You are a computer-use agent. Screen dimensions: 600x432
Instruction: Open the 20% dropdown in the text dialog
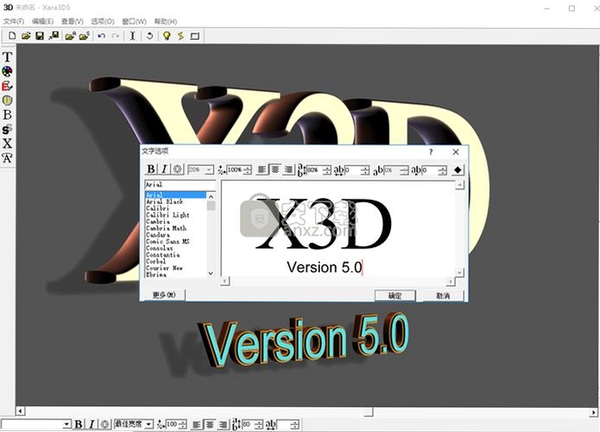tap(209, 170)
